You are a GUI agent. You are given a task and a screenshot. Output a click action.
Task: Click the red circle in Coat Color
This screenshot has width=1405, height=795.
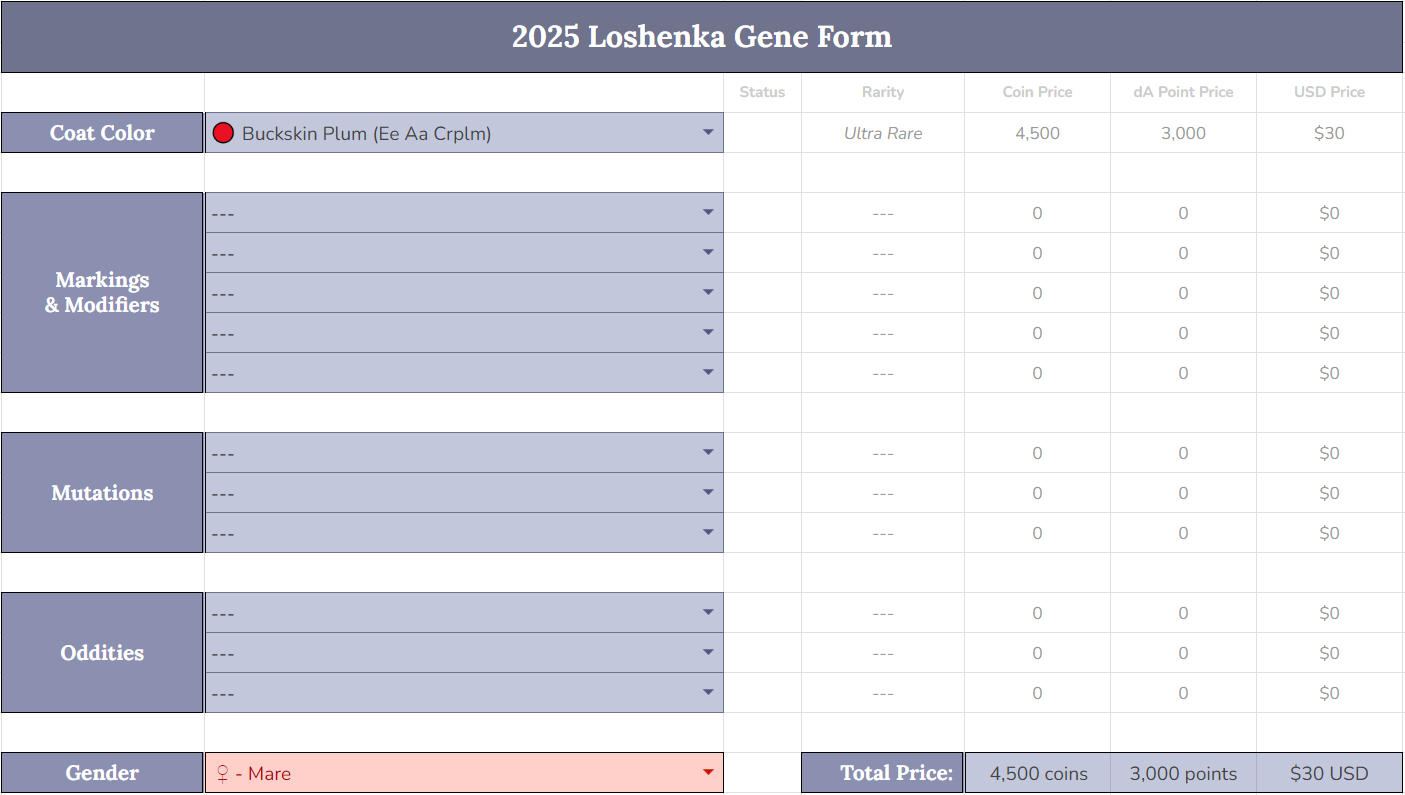[x=223, y=133]
